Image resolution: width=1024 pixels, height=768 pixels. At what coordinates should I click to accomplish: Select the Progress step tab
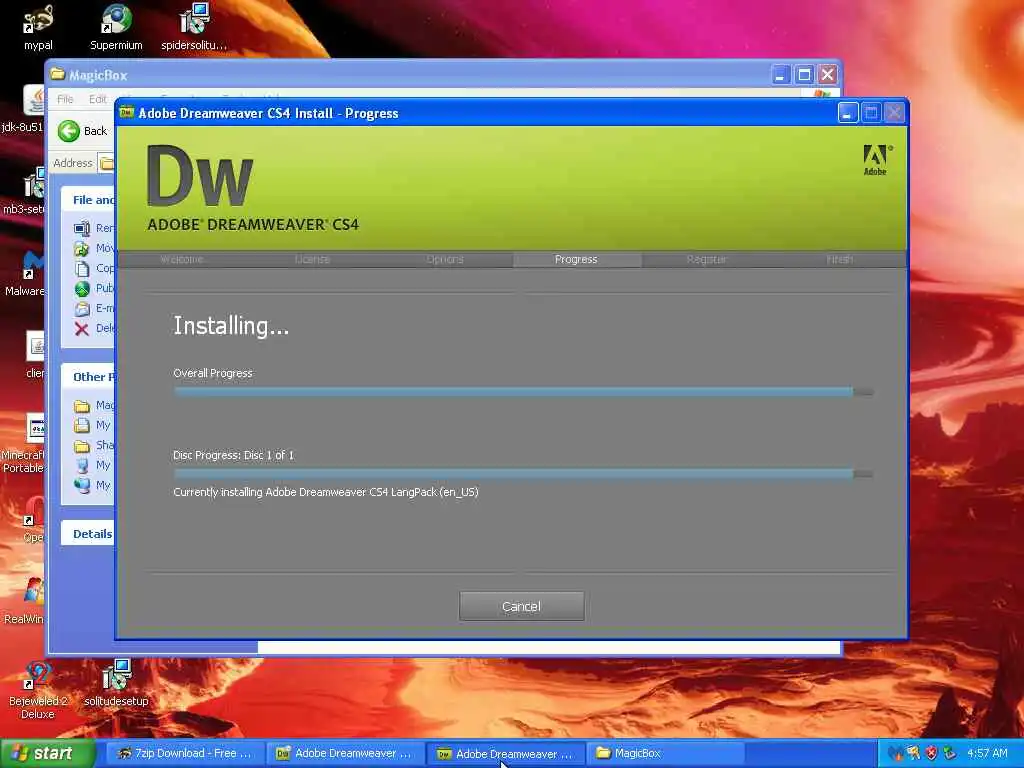pyautogui.click(x=576, y=259)
